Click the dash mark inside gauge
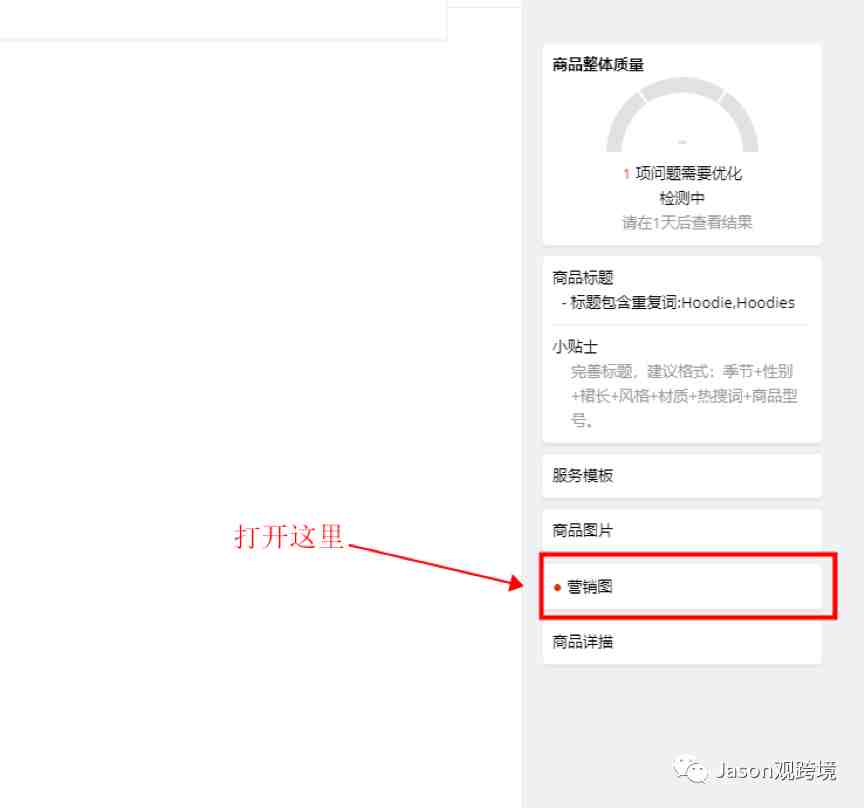The image size is (864, 808). click(x=682, y=142)
